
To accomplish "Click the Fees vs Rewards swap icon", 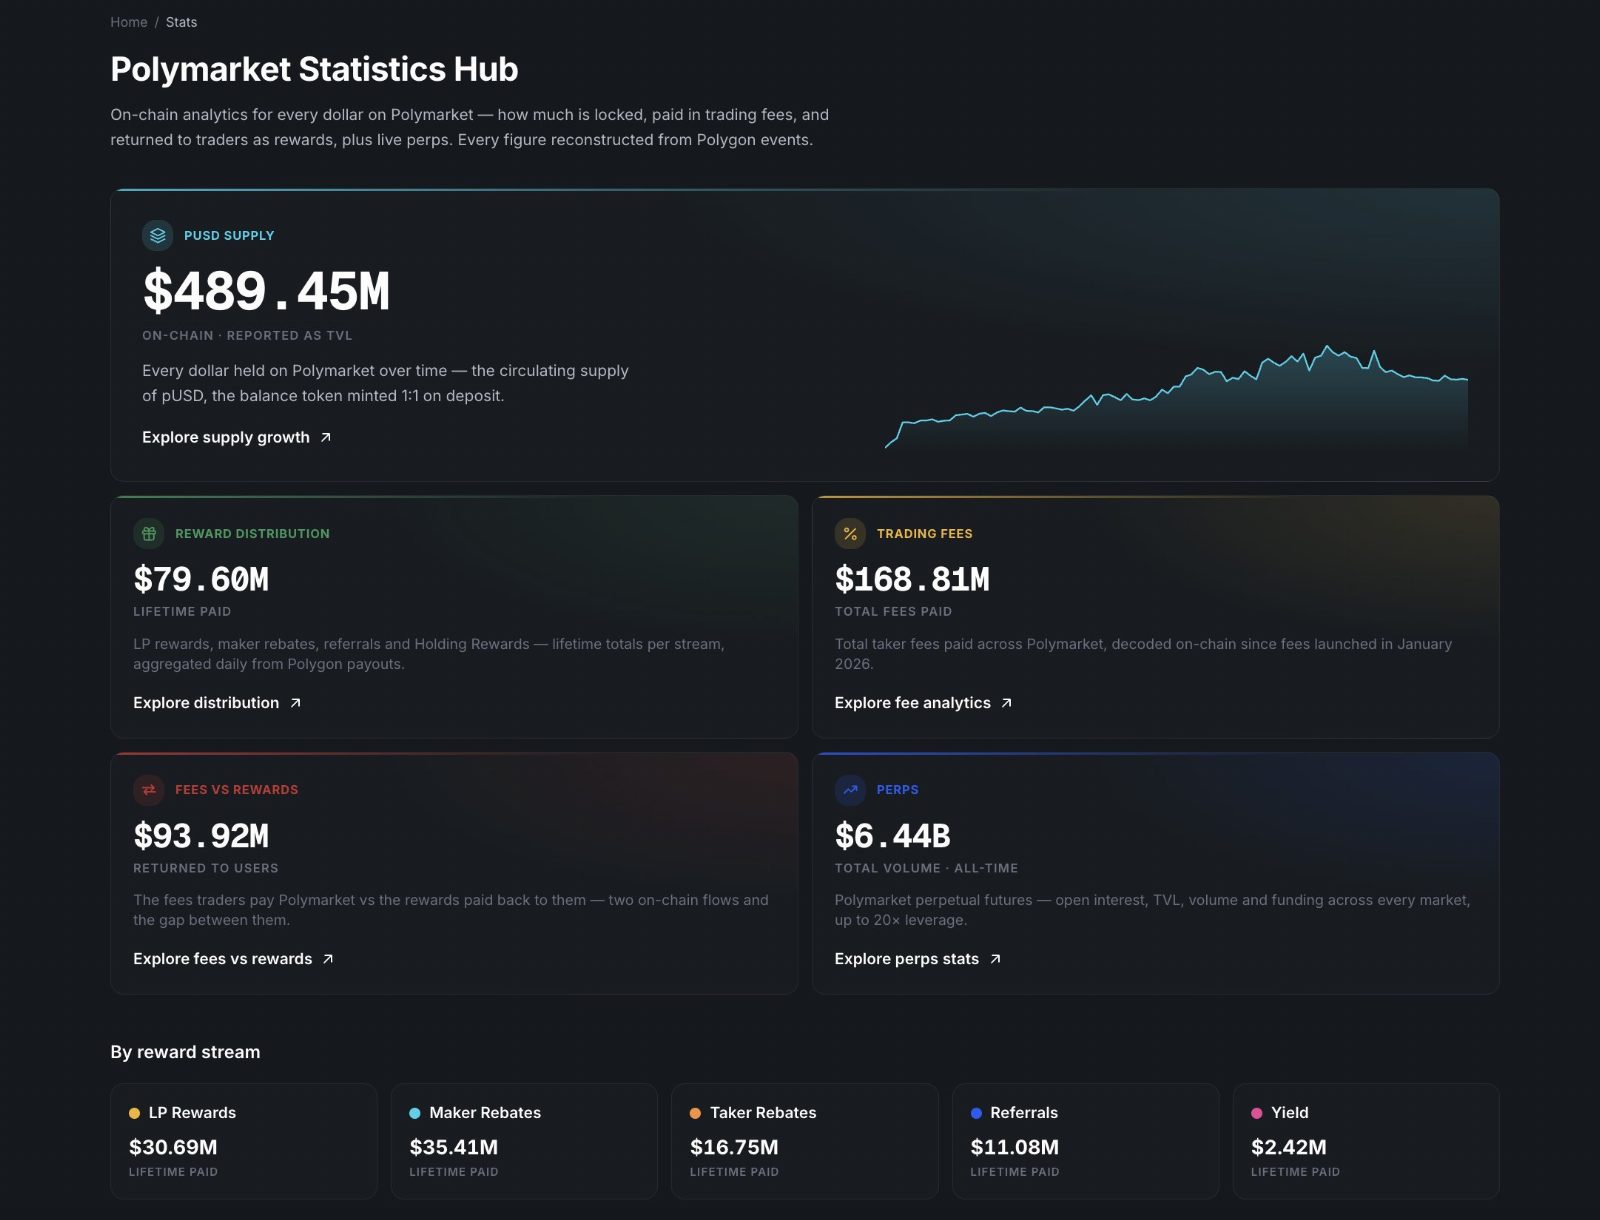I will pos(149,790).
